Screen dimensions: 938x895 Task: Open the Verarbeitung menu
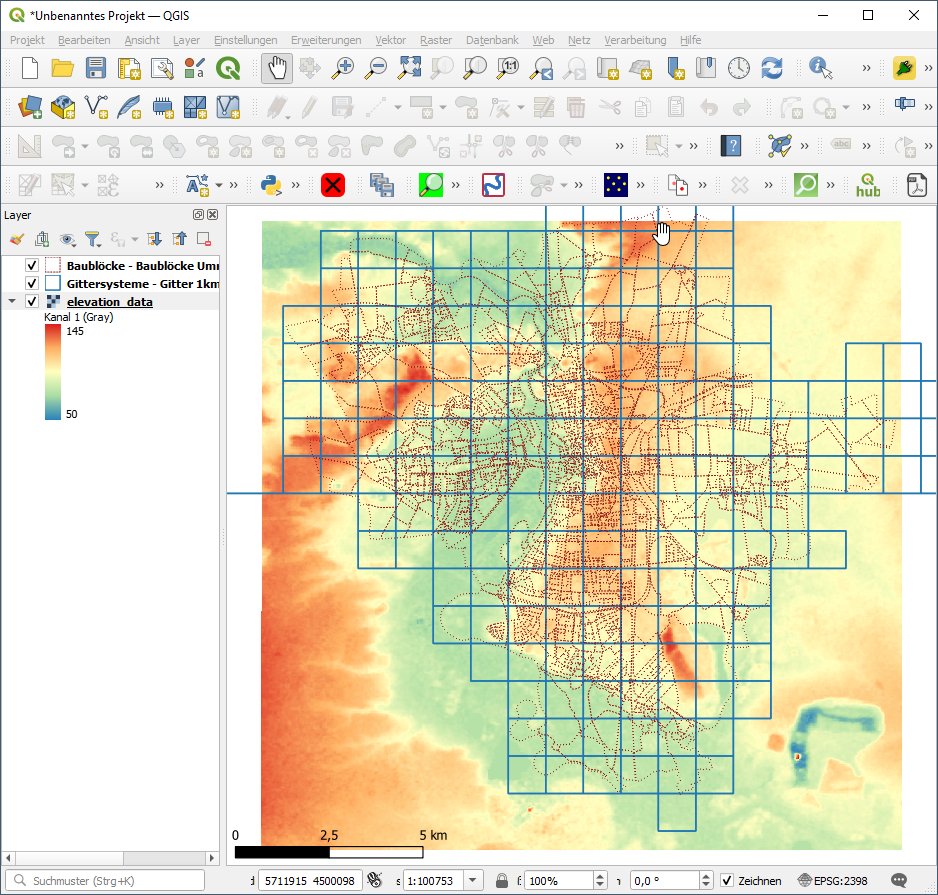[x=635, y=40]
